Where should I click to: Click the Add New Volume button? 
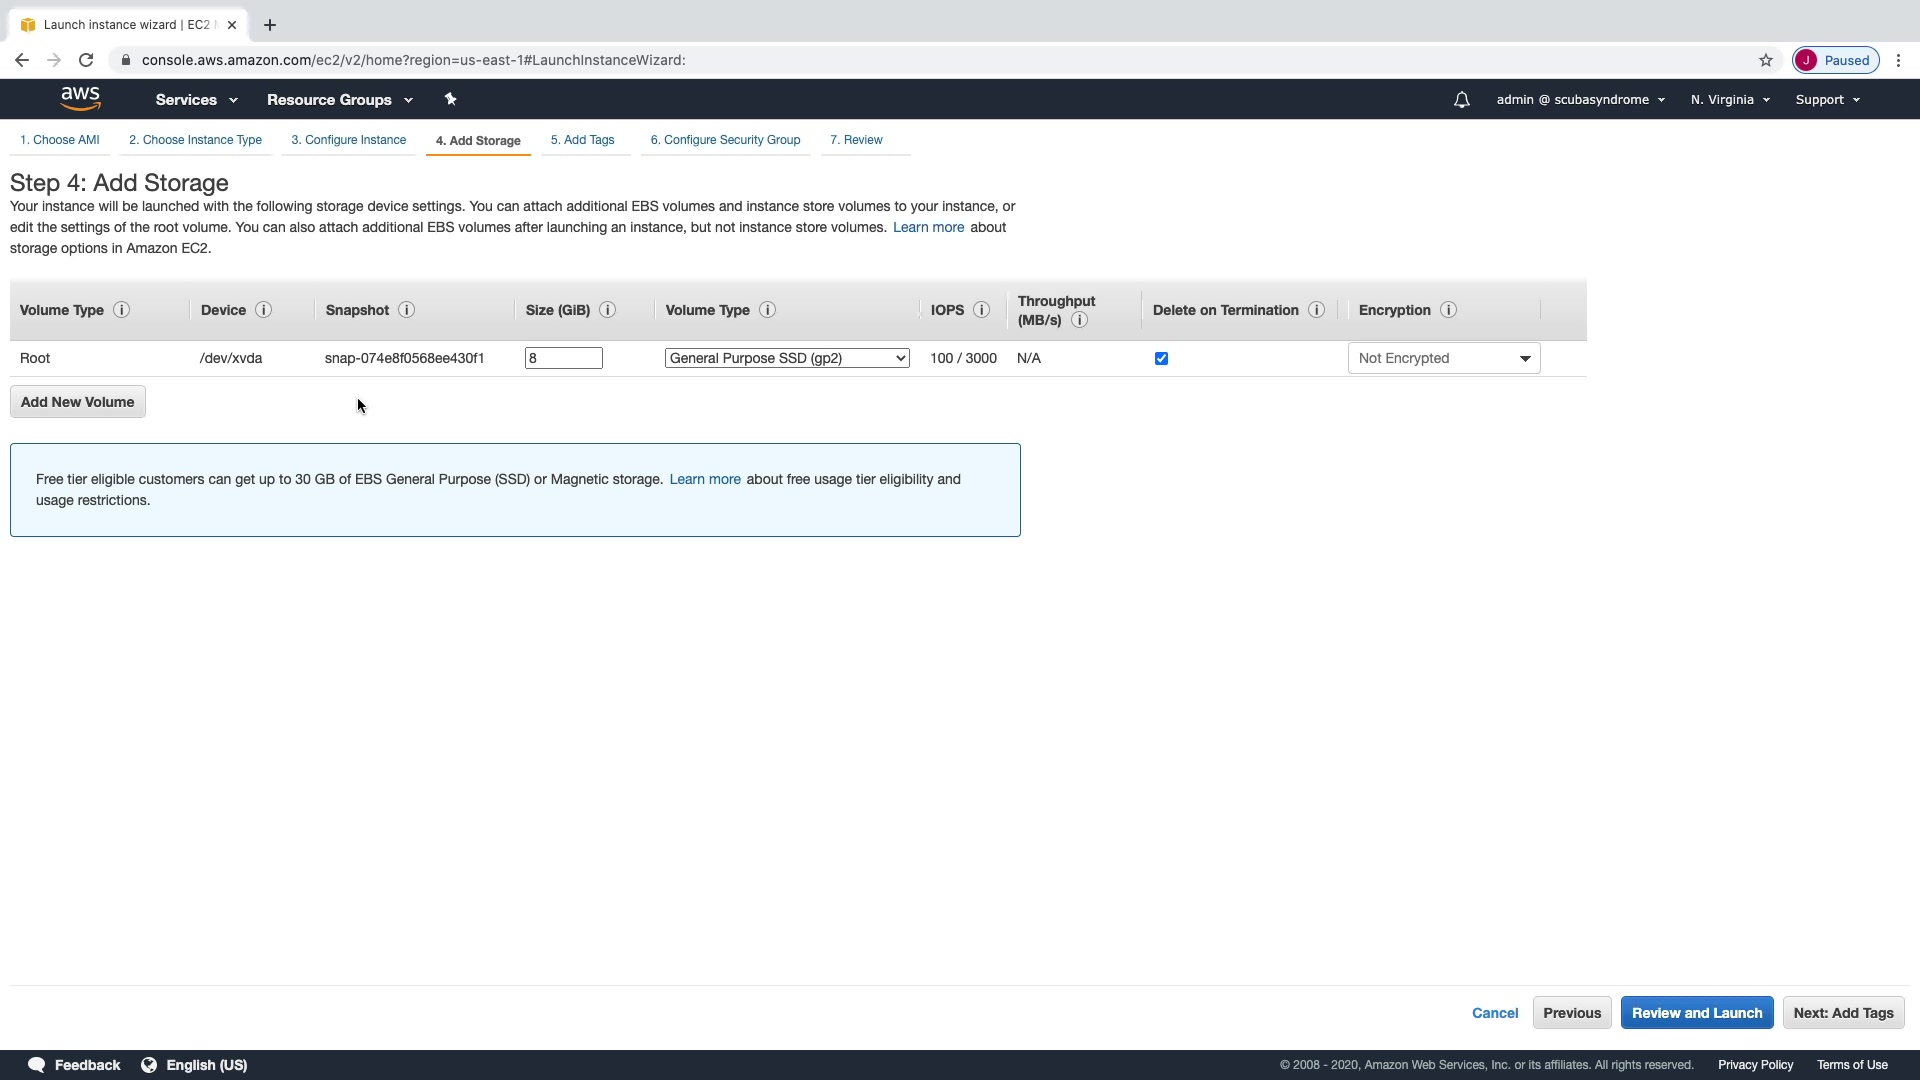pos(77,402)
